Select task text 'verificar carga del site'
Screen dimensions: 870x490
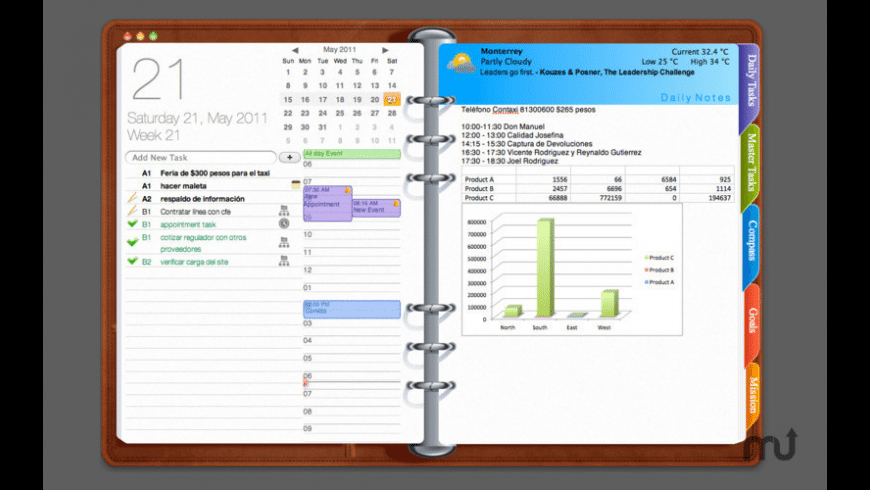pyautogui.click(x=194, y=262)
